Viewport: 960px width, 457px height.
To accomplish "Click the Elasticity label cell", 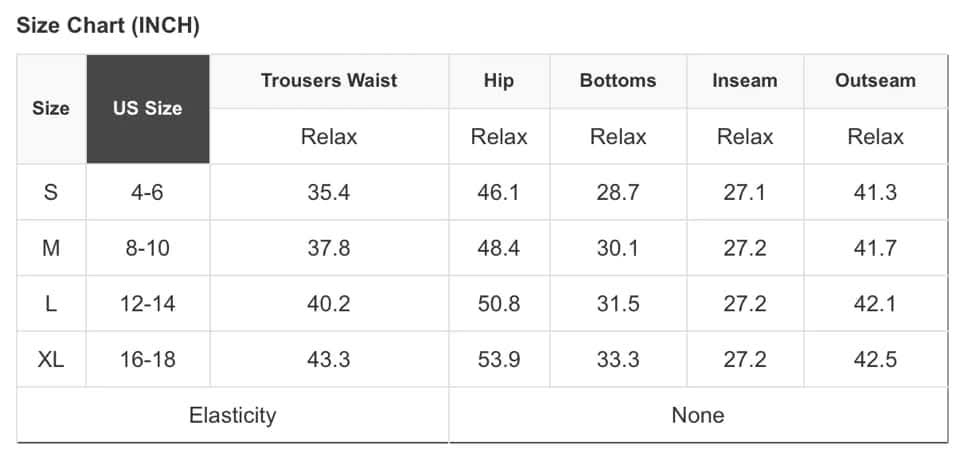I will [232, 414].
